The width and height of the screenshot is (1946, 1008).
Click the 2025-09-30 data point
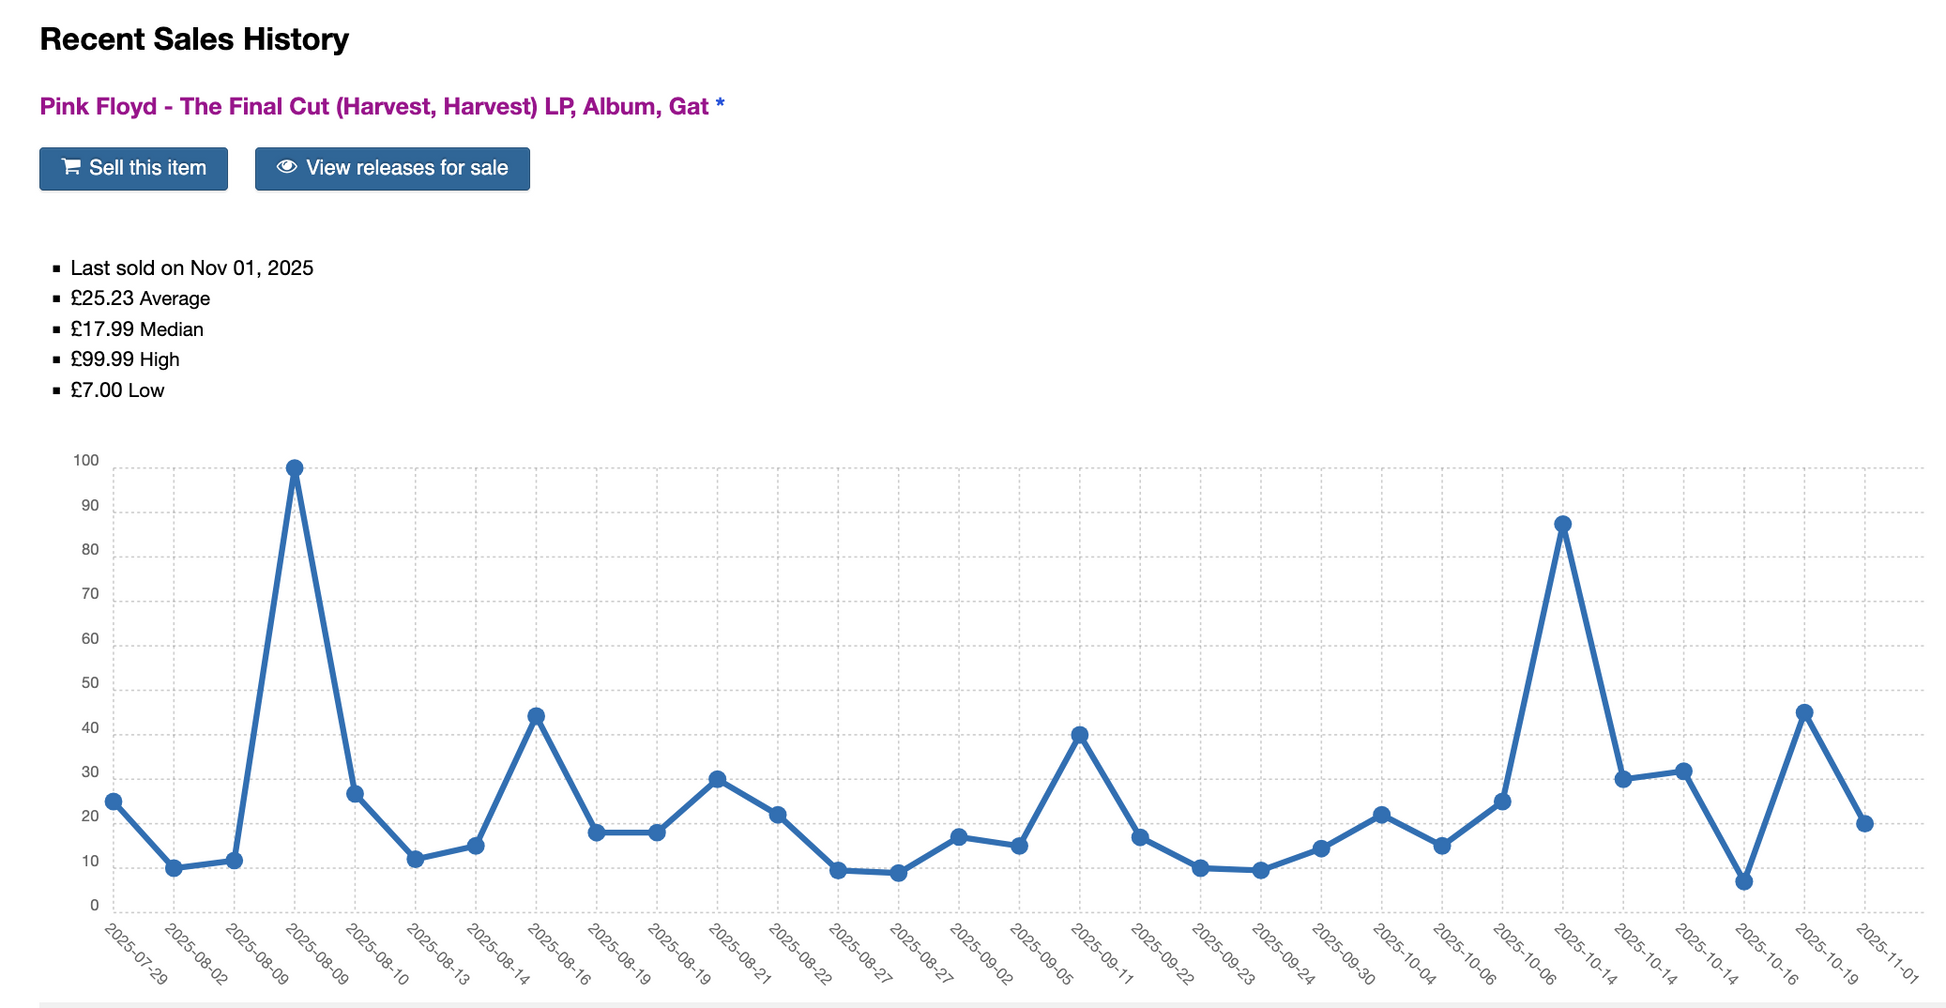[1321, 849]
